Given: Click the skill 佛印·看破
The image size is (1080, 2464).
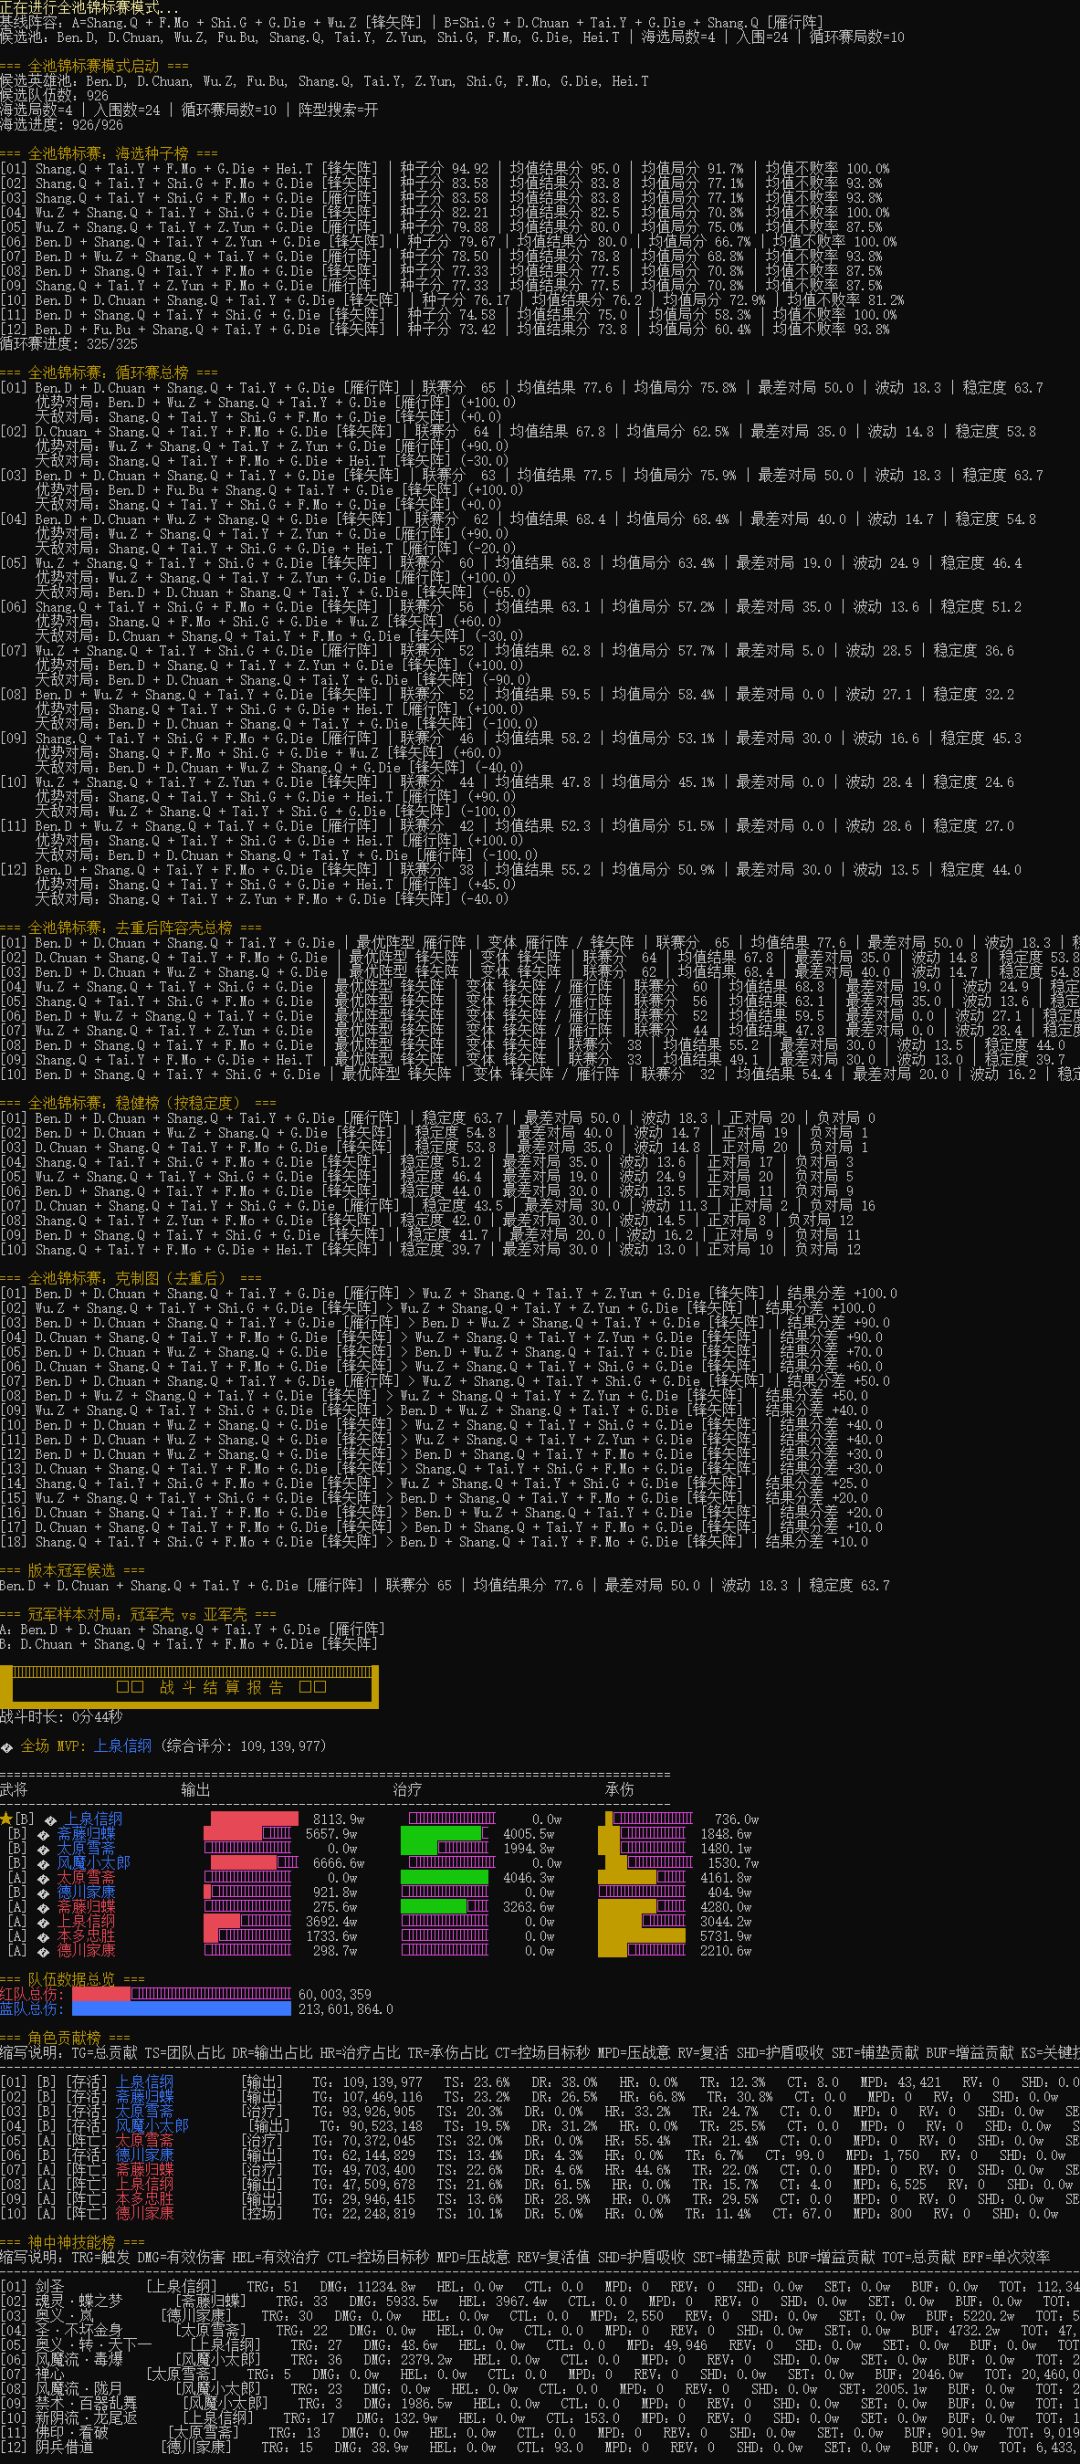Looking at the screenshot, I should point(72,2433).
